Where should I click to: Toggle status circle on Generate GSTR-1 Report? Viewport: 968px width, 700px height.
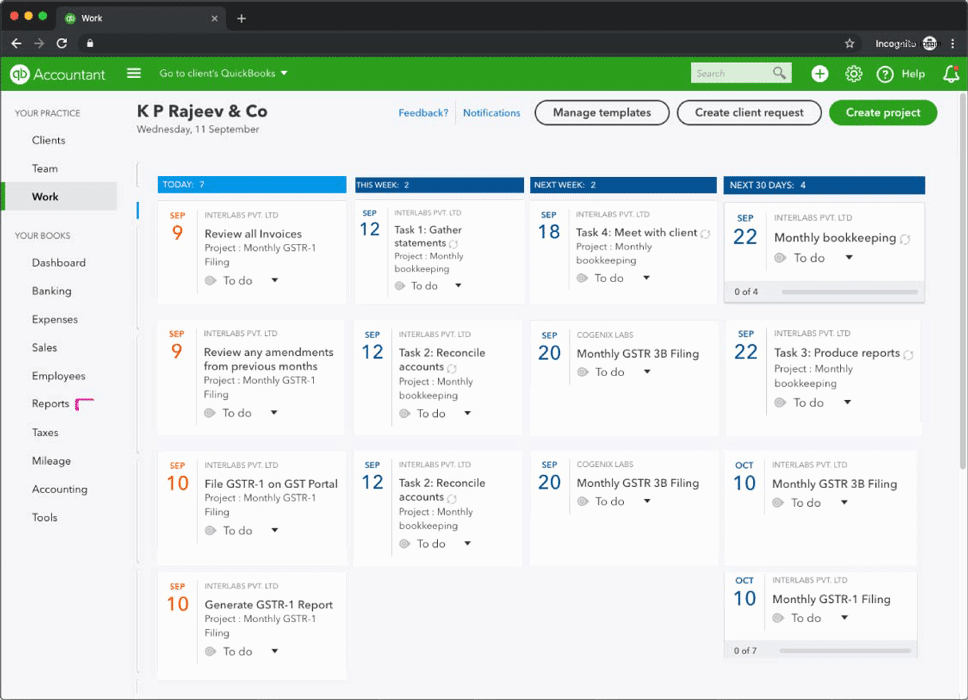tap(210, 651)
